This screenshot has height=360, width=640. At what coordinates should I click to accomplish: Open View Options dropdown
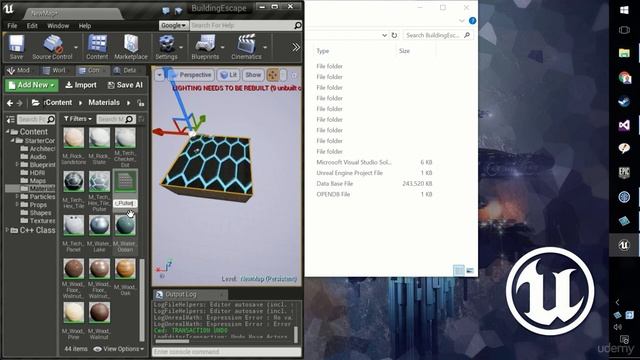pyautogui.click(x=119, y=349)
